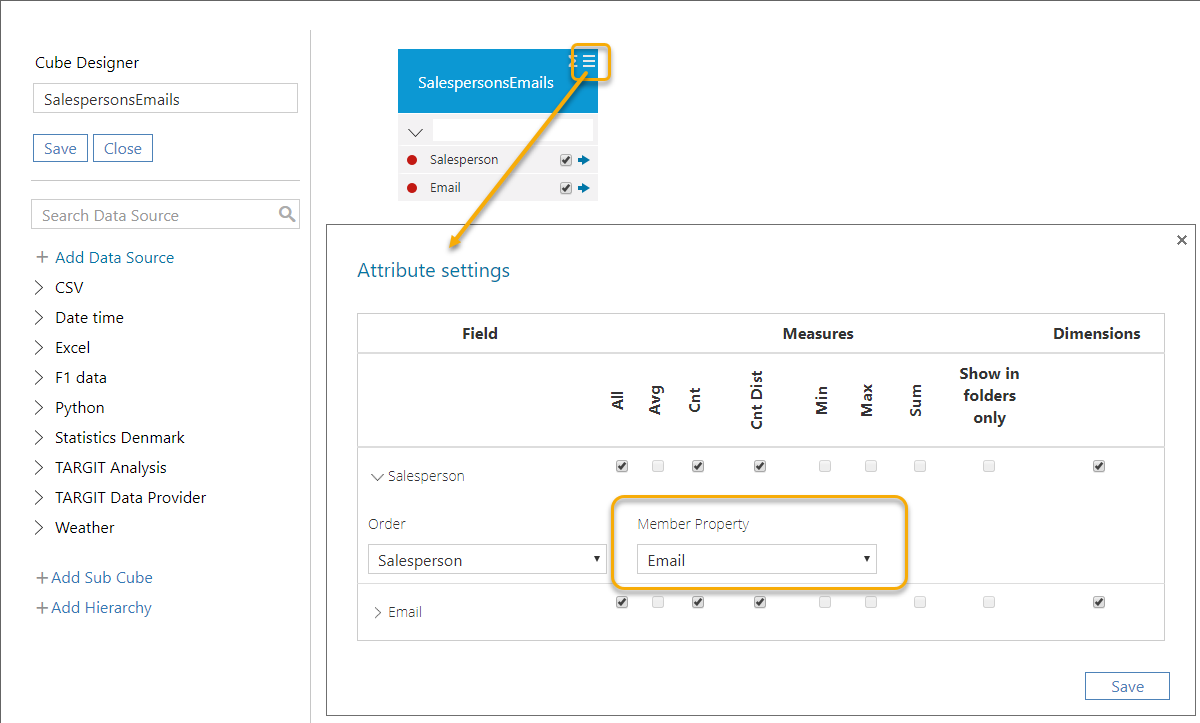Expand Statistics Denmark data source
The width and height of the screenshot is (1200, 723).
[x=39, y=437]
